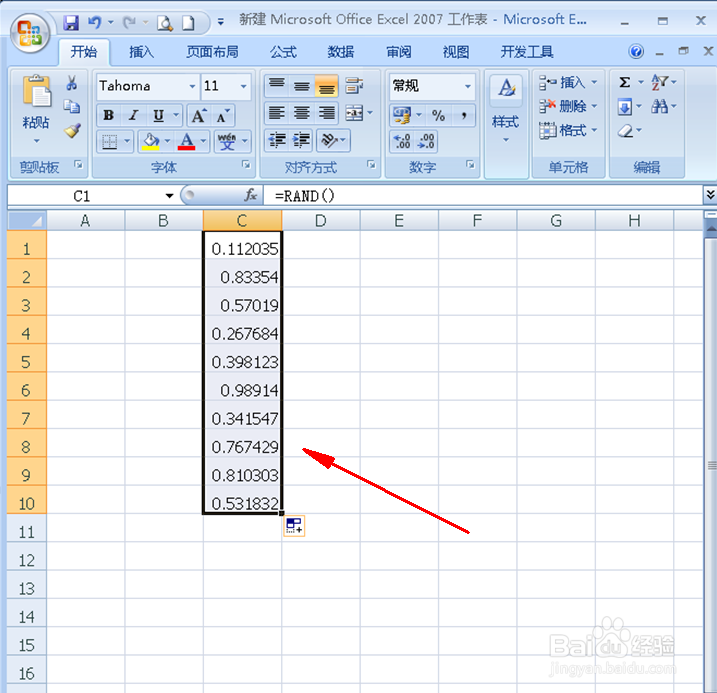Viewport: 717px width, 693px height.
Task: Open the 数据 tab
Action: point(341,52)
